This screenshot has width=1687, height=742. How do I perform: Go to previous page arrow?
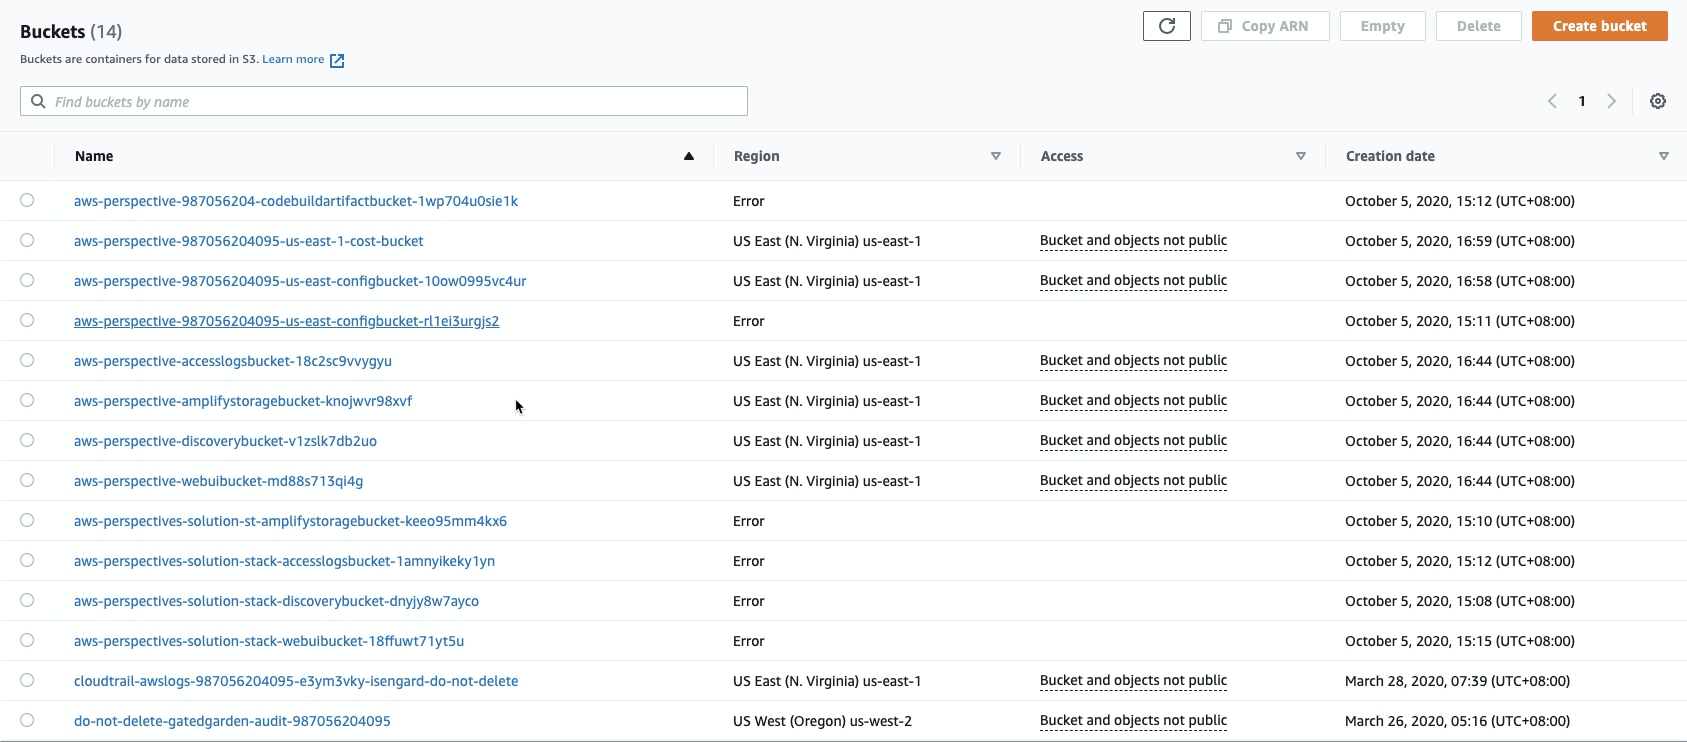1552,101
